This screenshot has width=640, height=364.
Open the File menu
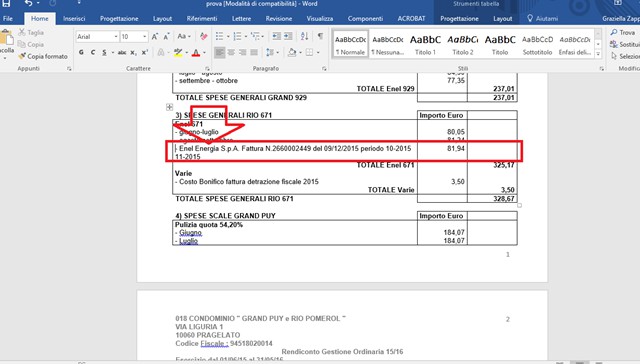pos(8,18)
